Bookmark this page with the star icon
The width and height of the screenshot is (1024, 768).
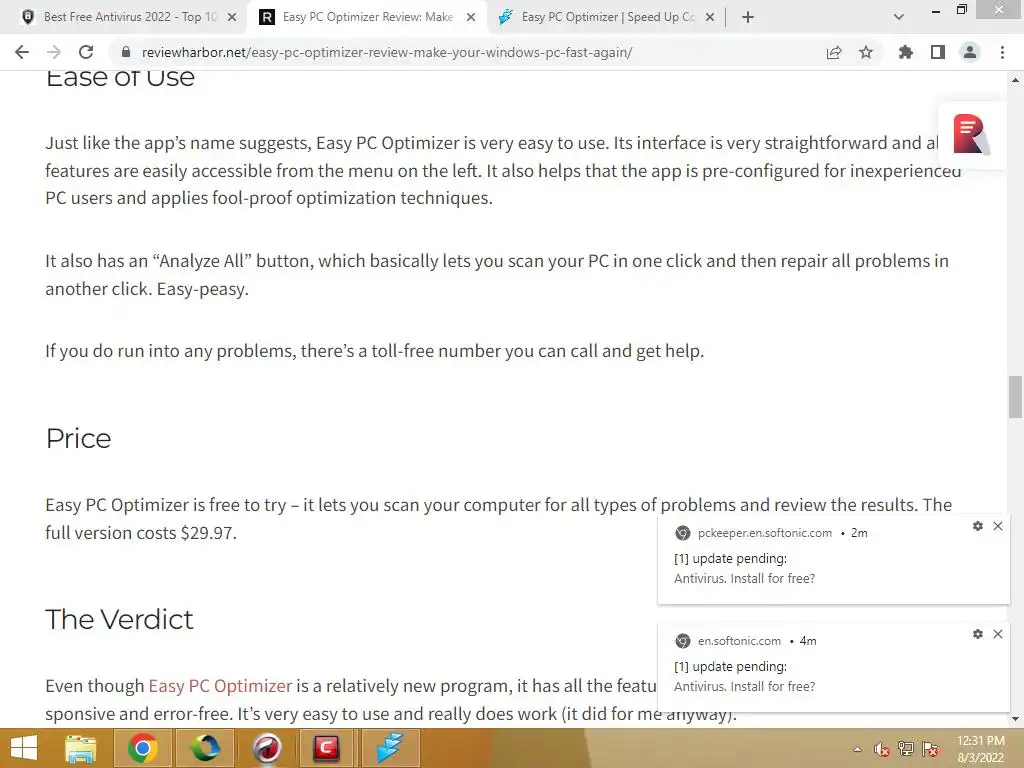[x=866, y=52]
